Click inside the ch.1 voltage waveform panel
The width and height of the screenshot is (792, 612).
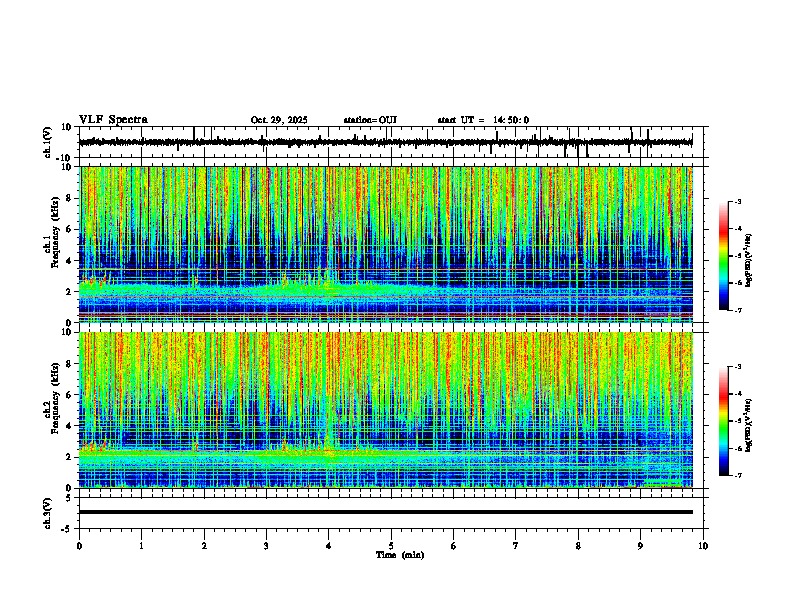coord(393,142)
